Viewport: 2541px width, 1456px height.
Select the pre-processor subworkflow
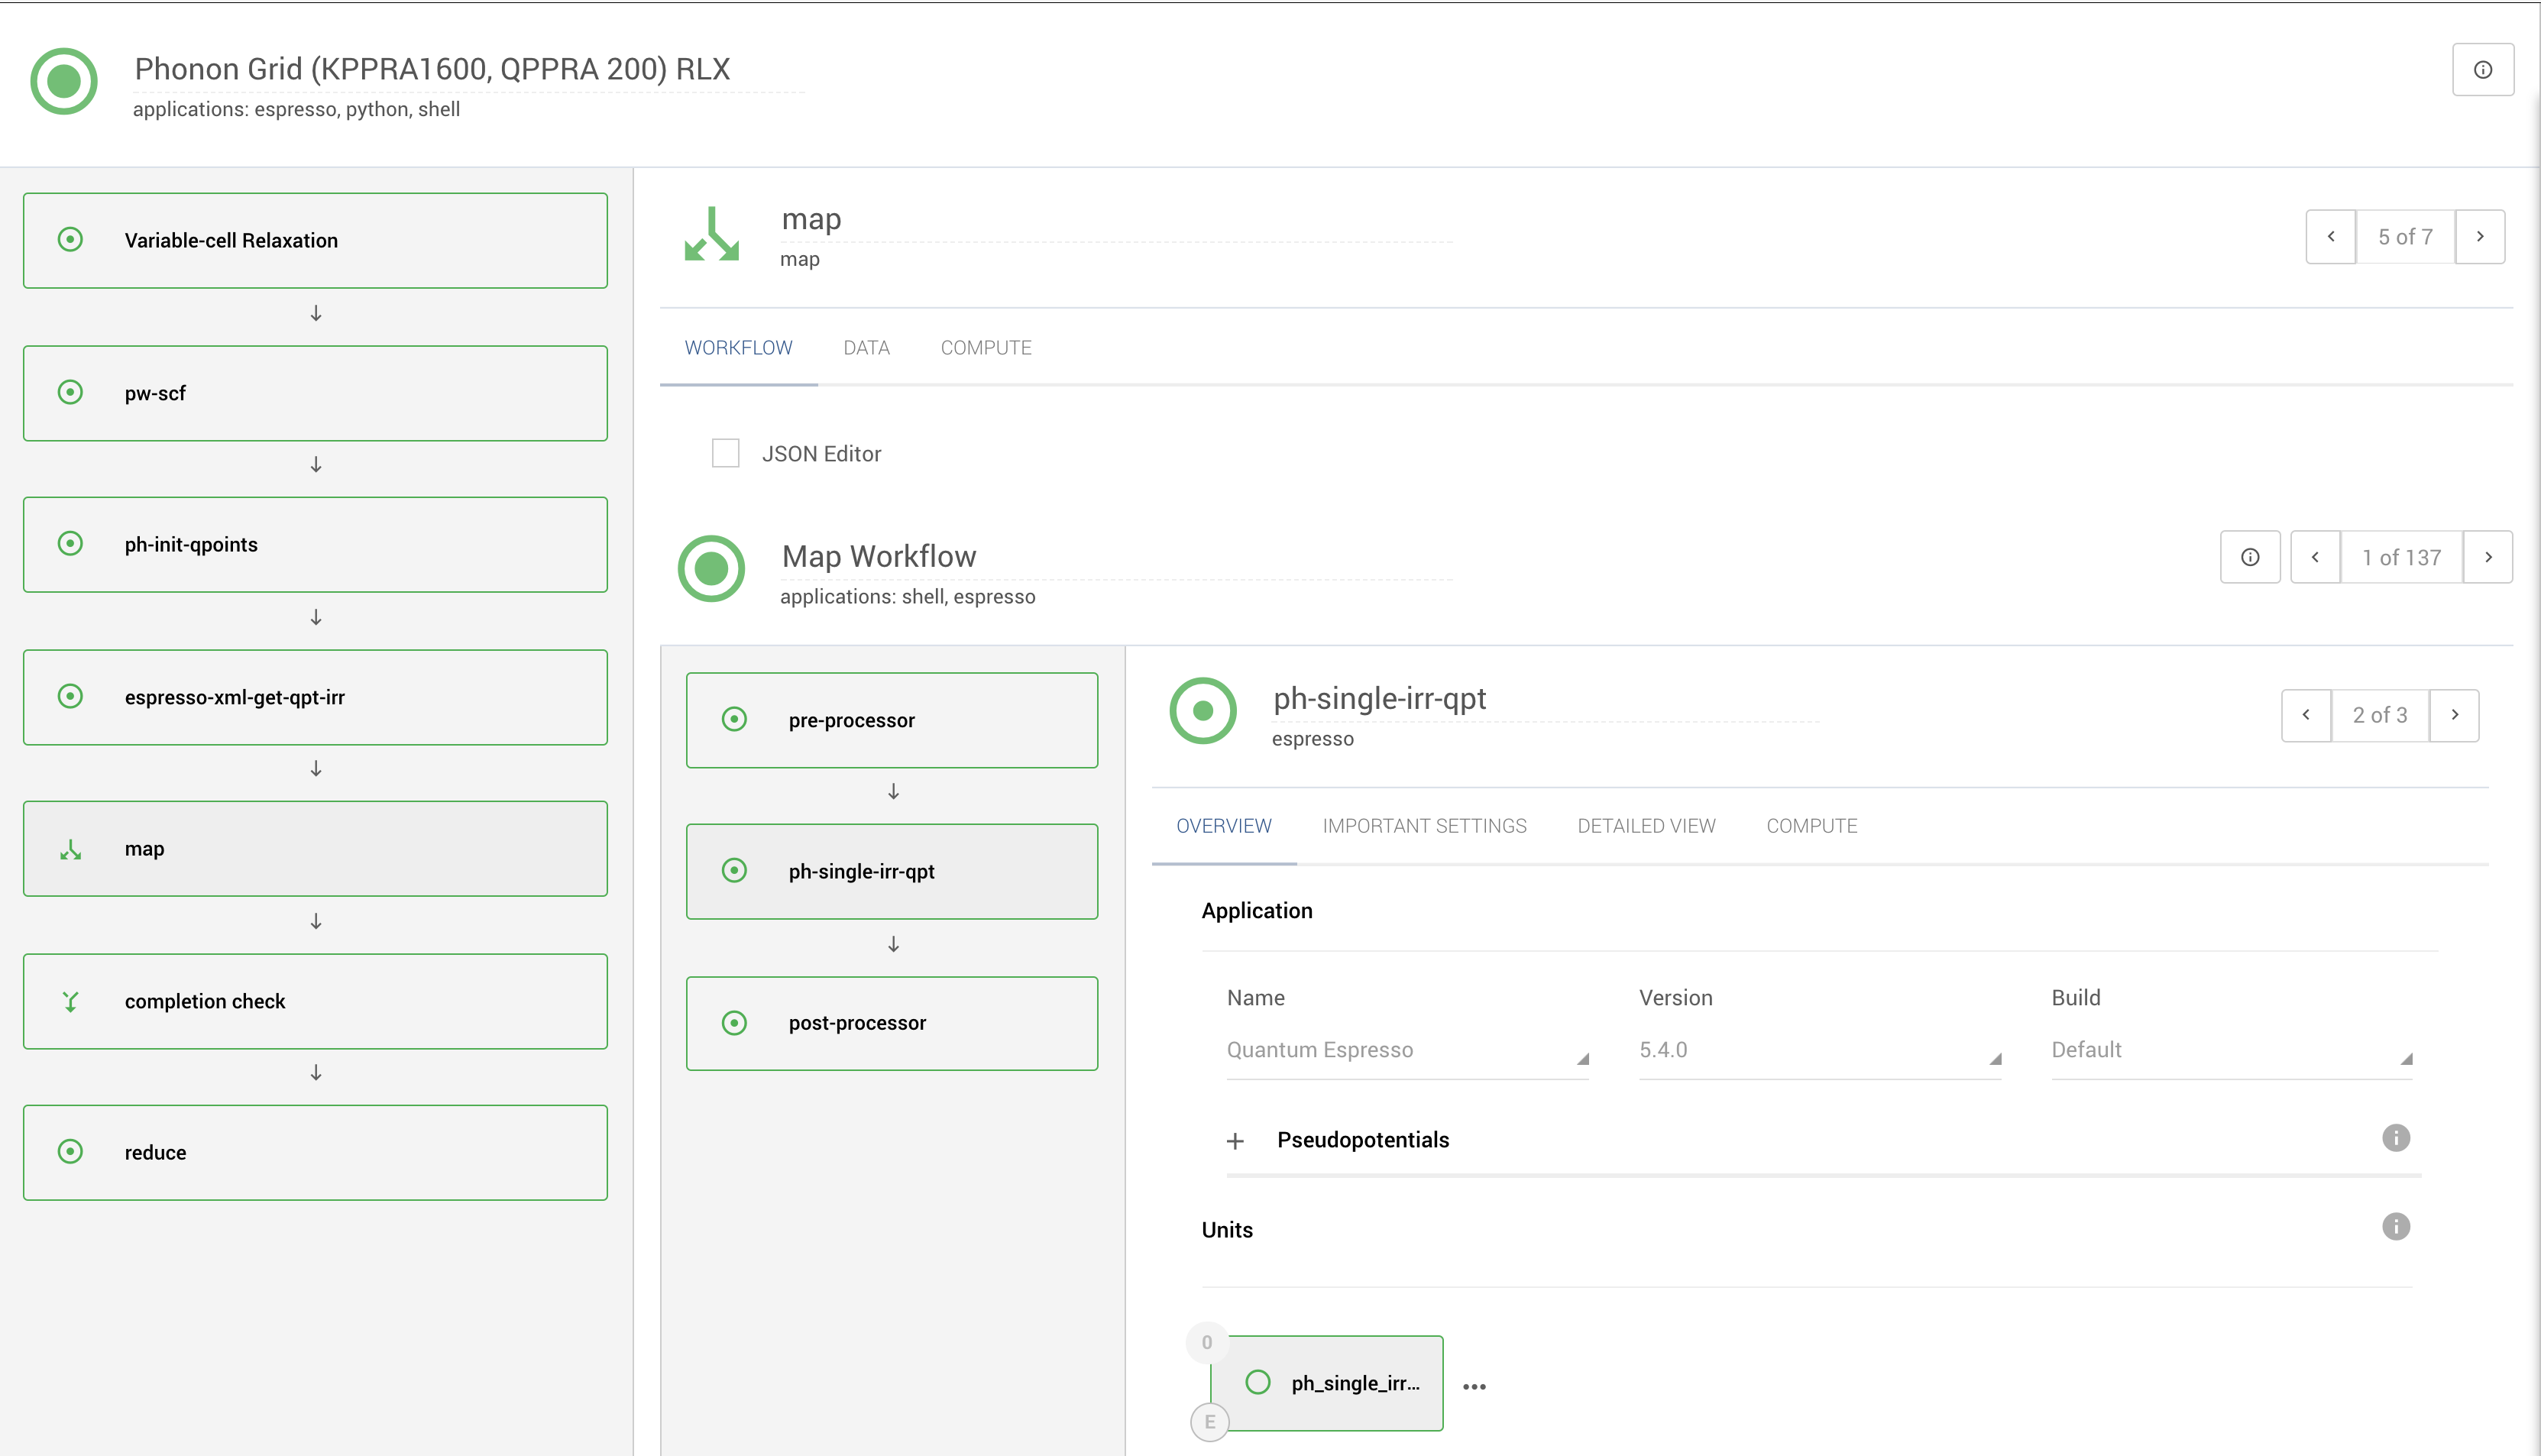pyautogui.click(x=892, y=720)
